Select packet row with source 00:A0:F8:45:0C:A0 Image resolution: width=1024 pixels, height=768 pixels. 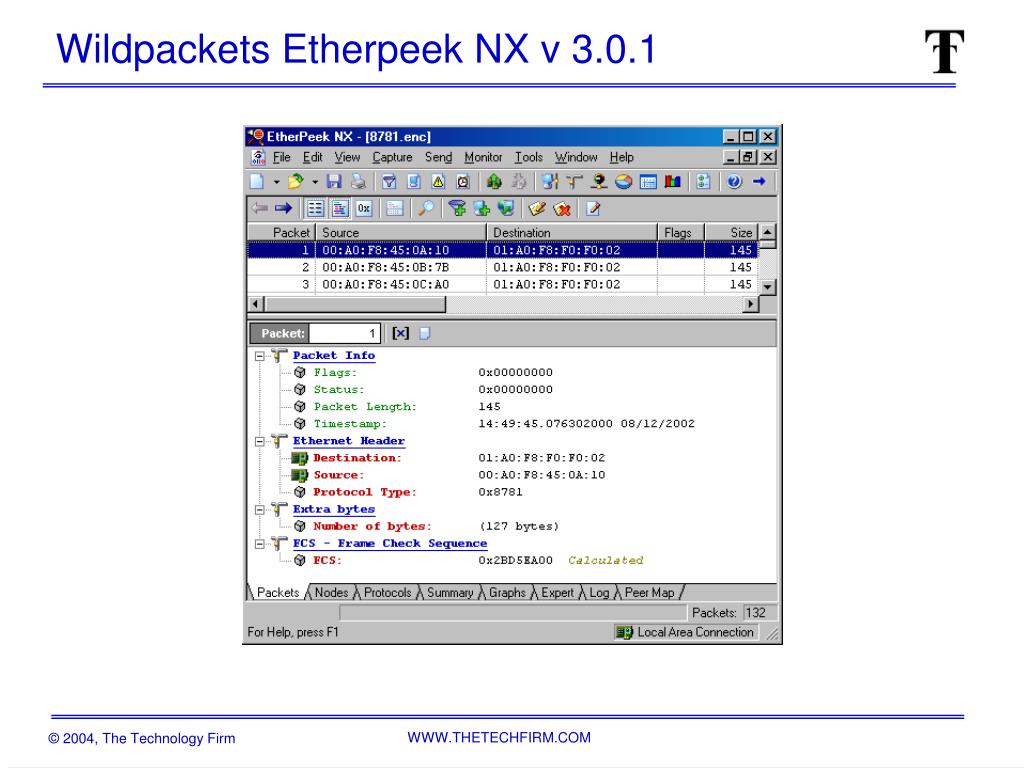(503, 284)
